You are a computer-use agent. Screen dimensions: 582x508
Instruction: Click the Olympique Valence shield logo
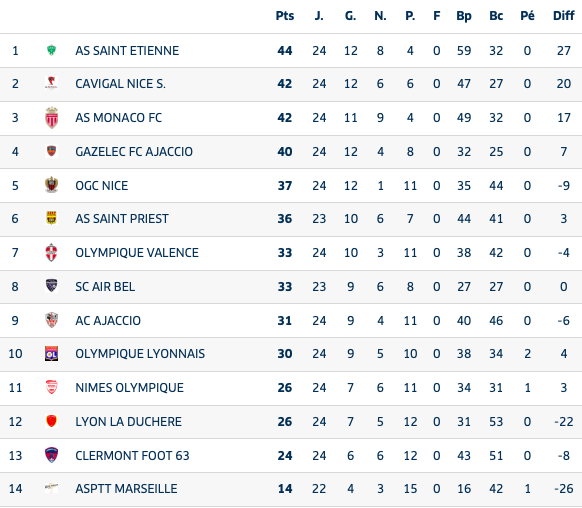click(x=52, y=252)
